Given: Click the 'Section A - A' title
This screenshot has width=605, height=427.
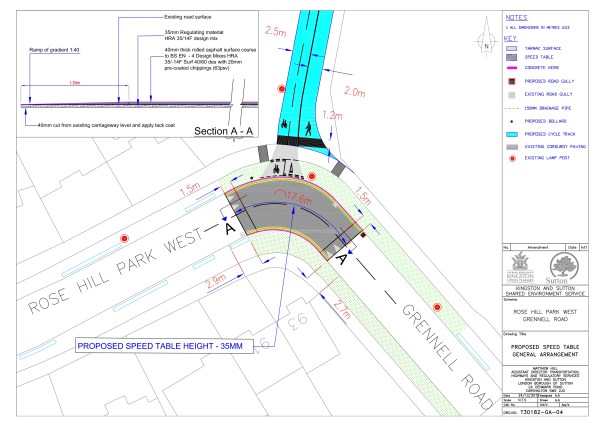Looking at the screenshot, I should pyautogui.click(x=223, y=131).
